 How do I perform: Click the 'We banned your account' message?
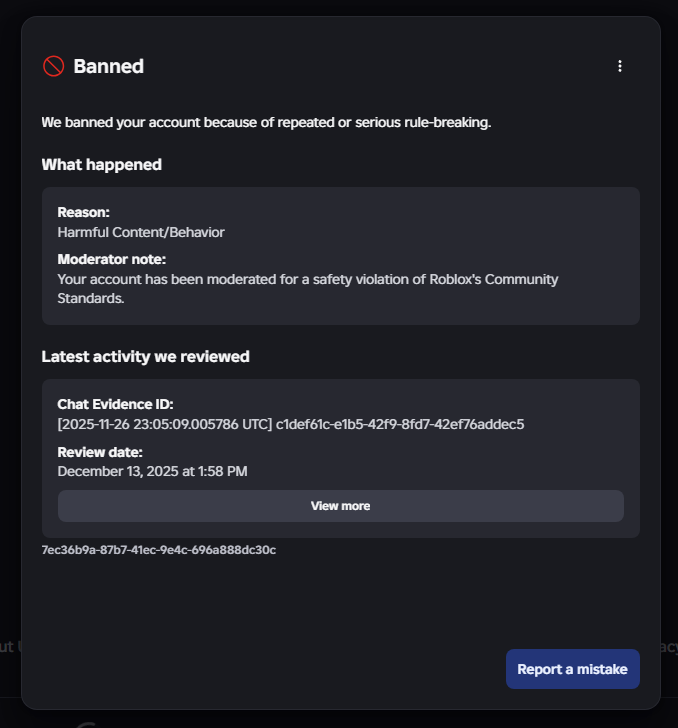[x=266, y=123]
